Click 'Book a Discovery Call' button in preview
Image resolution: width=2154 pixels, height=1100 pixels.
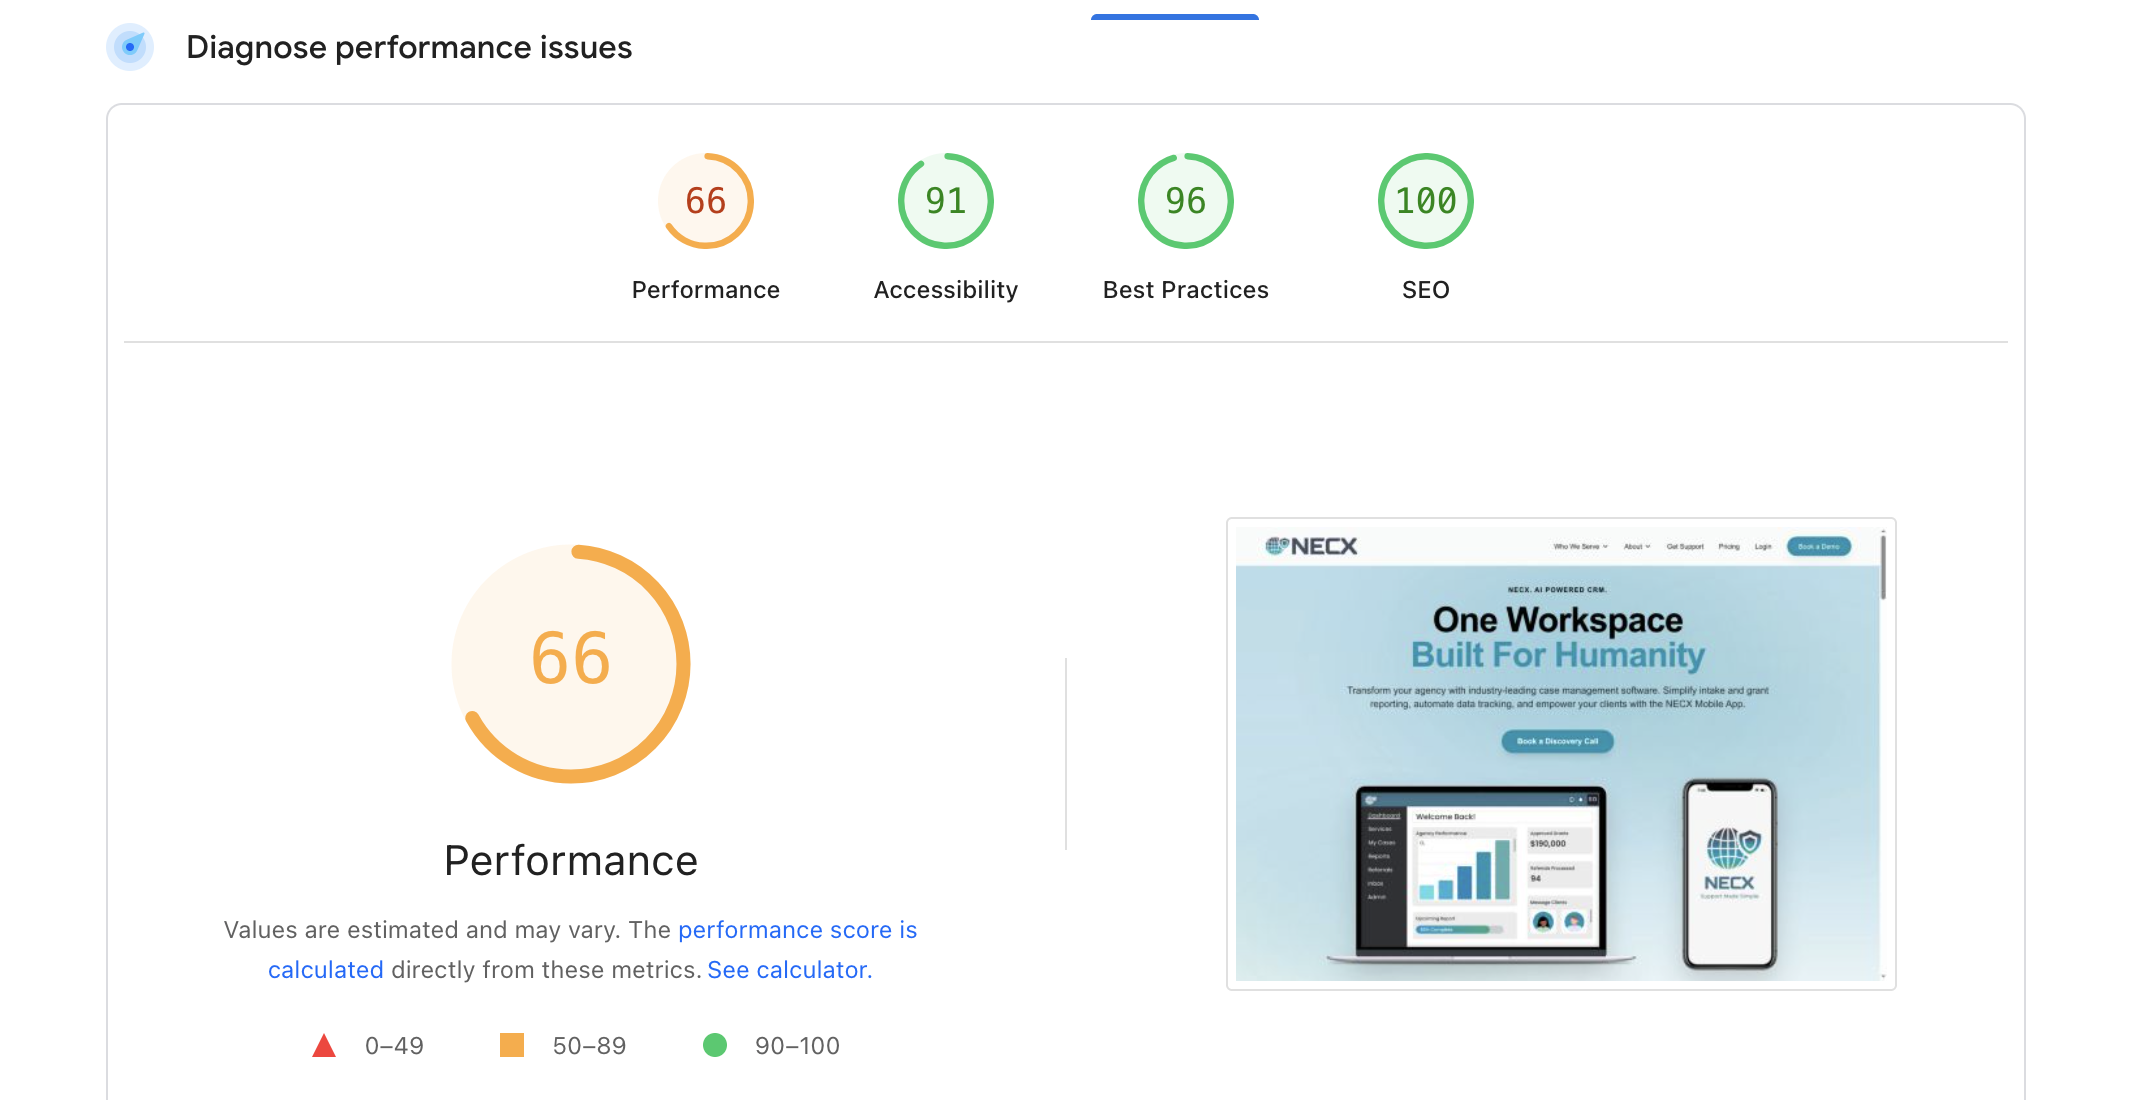(1557, 741)
